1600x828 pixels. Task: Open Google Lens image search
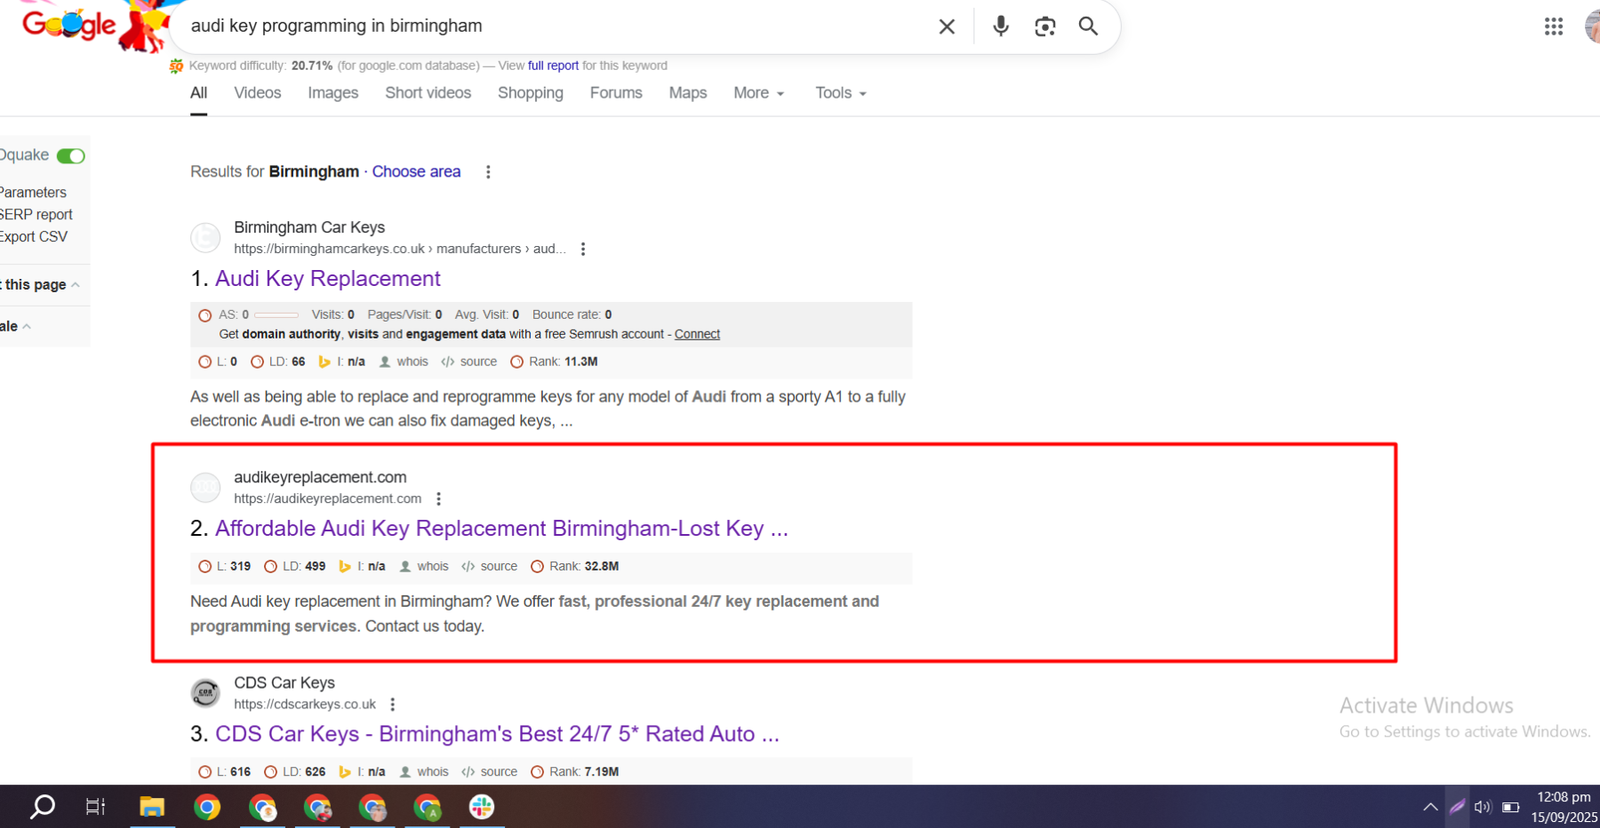pos(1045,27)
